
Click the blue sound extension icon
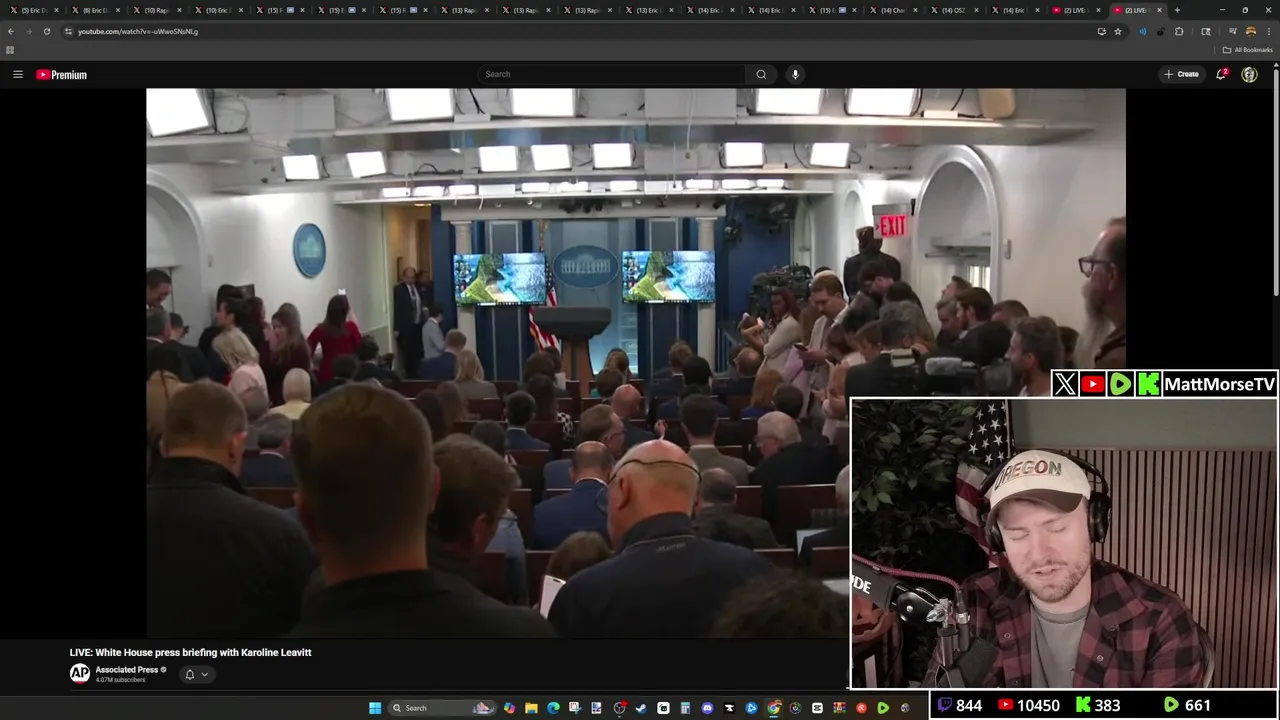[1143, 31]
